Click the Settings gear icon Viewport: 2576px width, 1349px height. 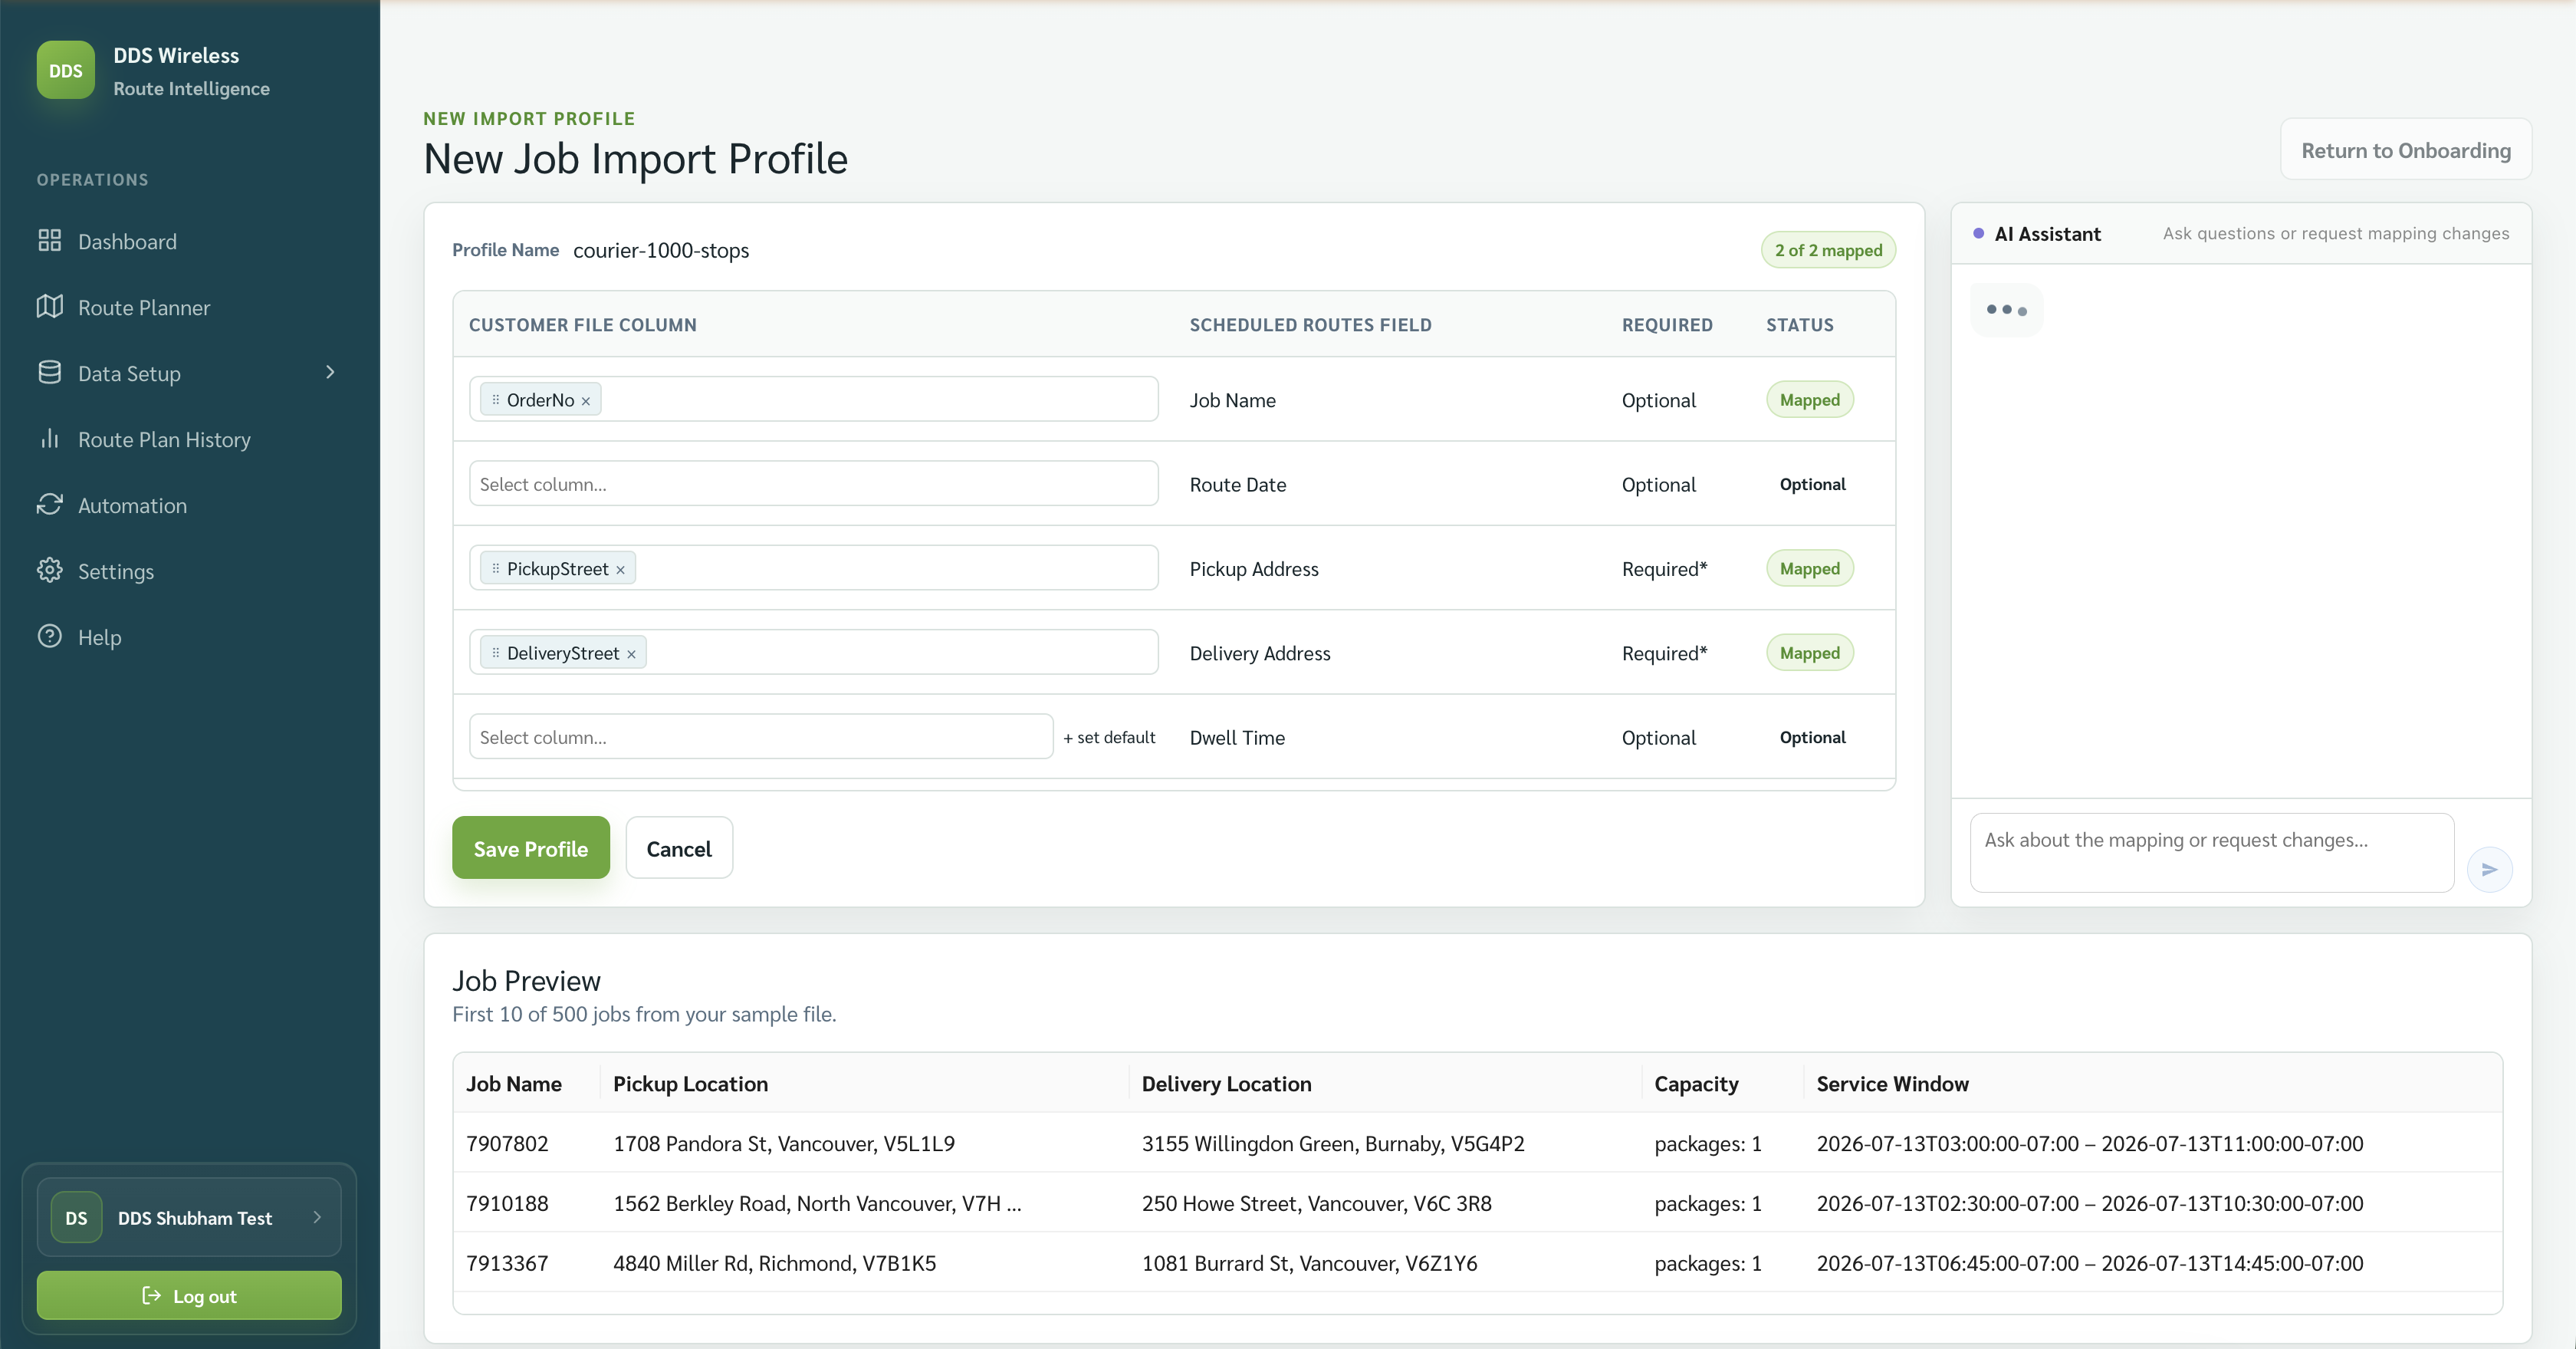pos(50,571)
